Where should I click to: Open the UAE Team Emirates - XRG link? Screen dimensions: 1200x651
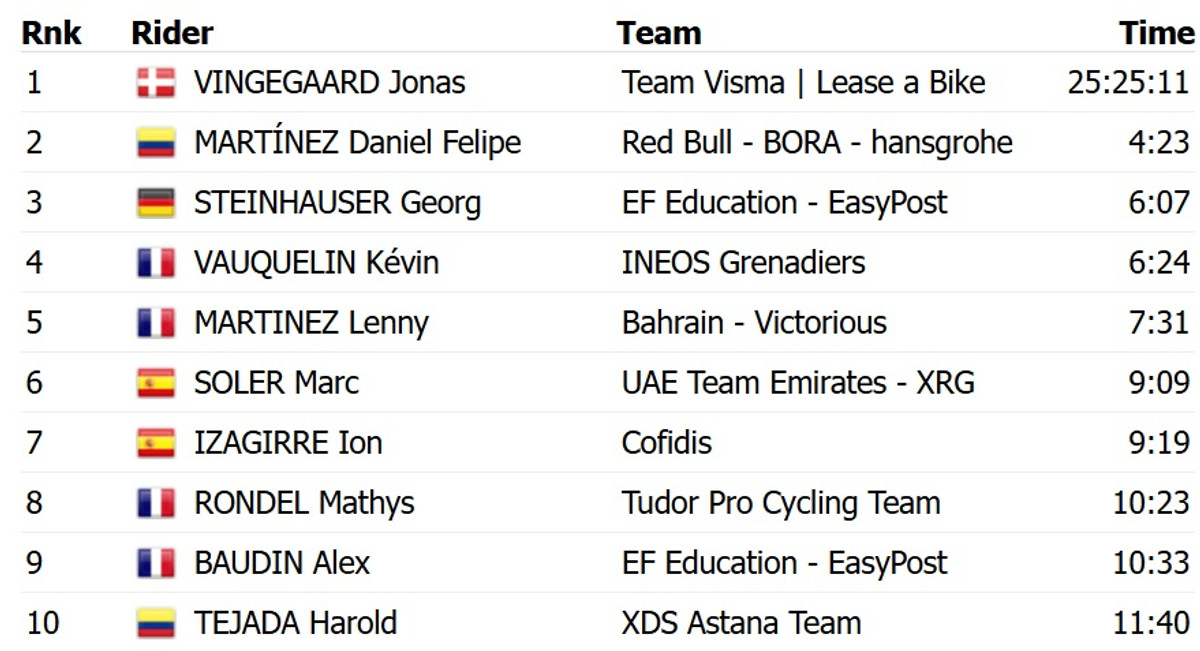pos(797,382)
